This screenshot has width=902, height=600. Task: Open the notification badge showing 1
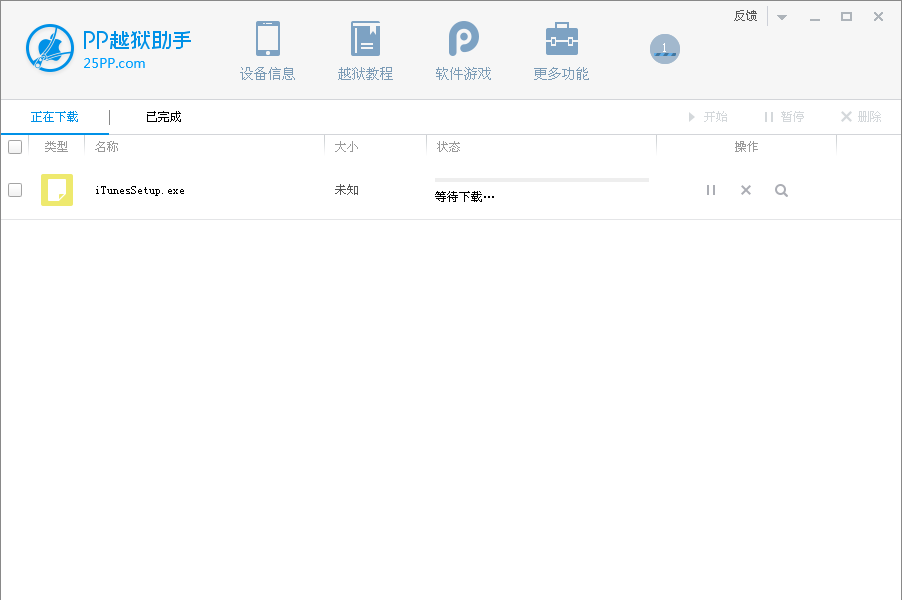coord(665,48)
